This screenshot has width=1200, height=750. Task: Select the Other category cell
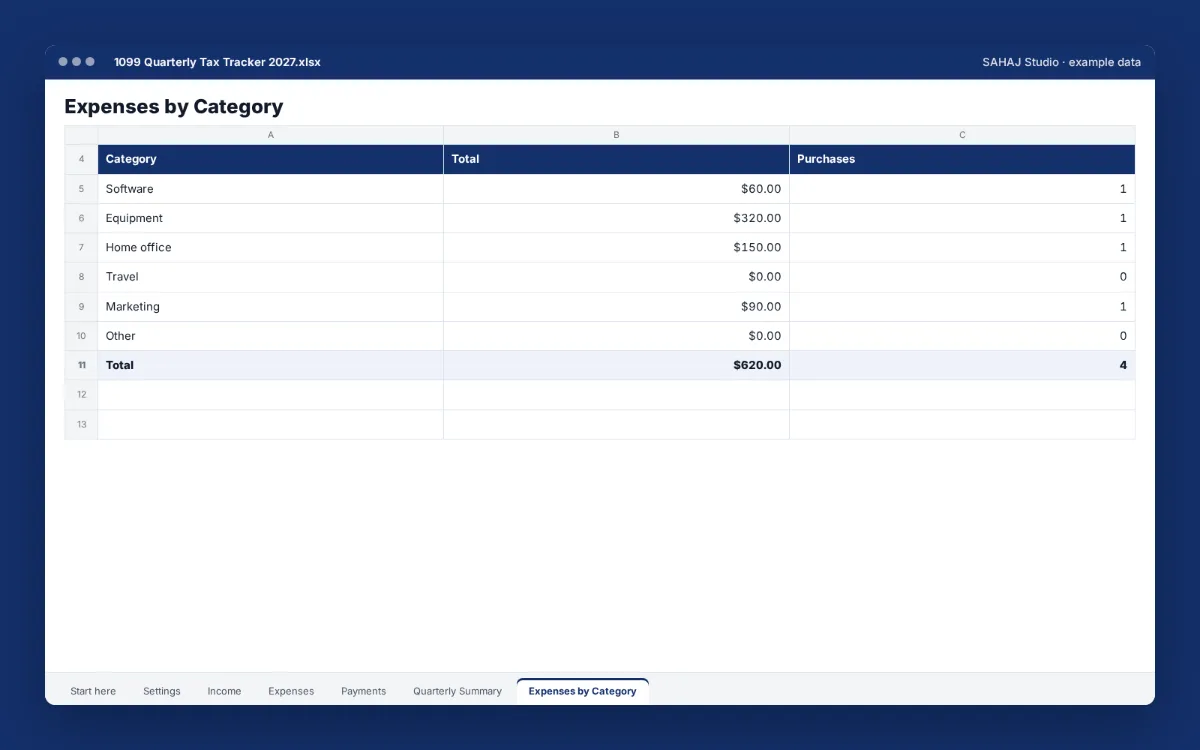click(271, 336)
